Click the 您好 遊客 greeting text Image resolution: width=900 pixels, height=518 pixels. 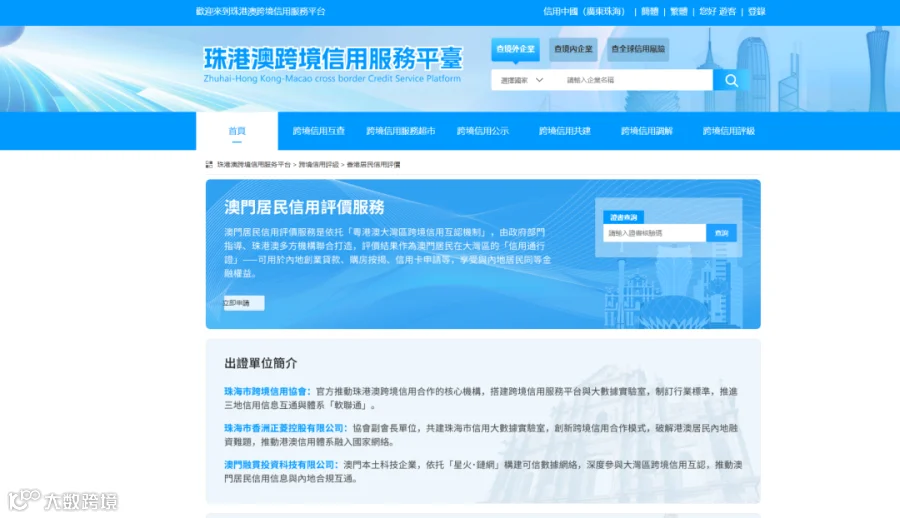pos(717,11)
